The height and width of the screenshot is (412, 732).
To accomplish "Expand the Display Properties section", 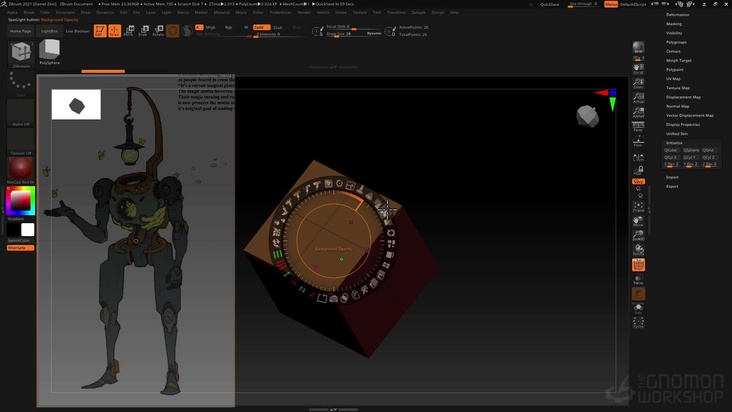I will (x=683, y=124).
